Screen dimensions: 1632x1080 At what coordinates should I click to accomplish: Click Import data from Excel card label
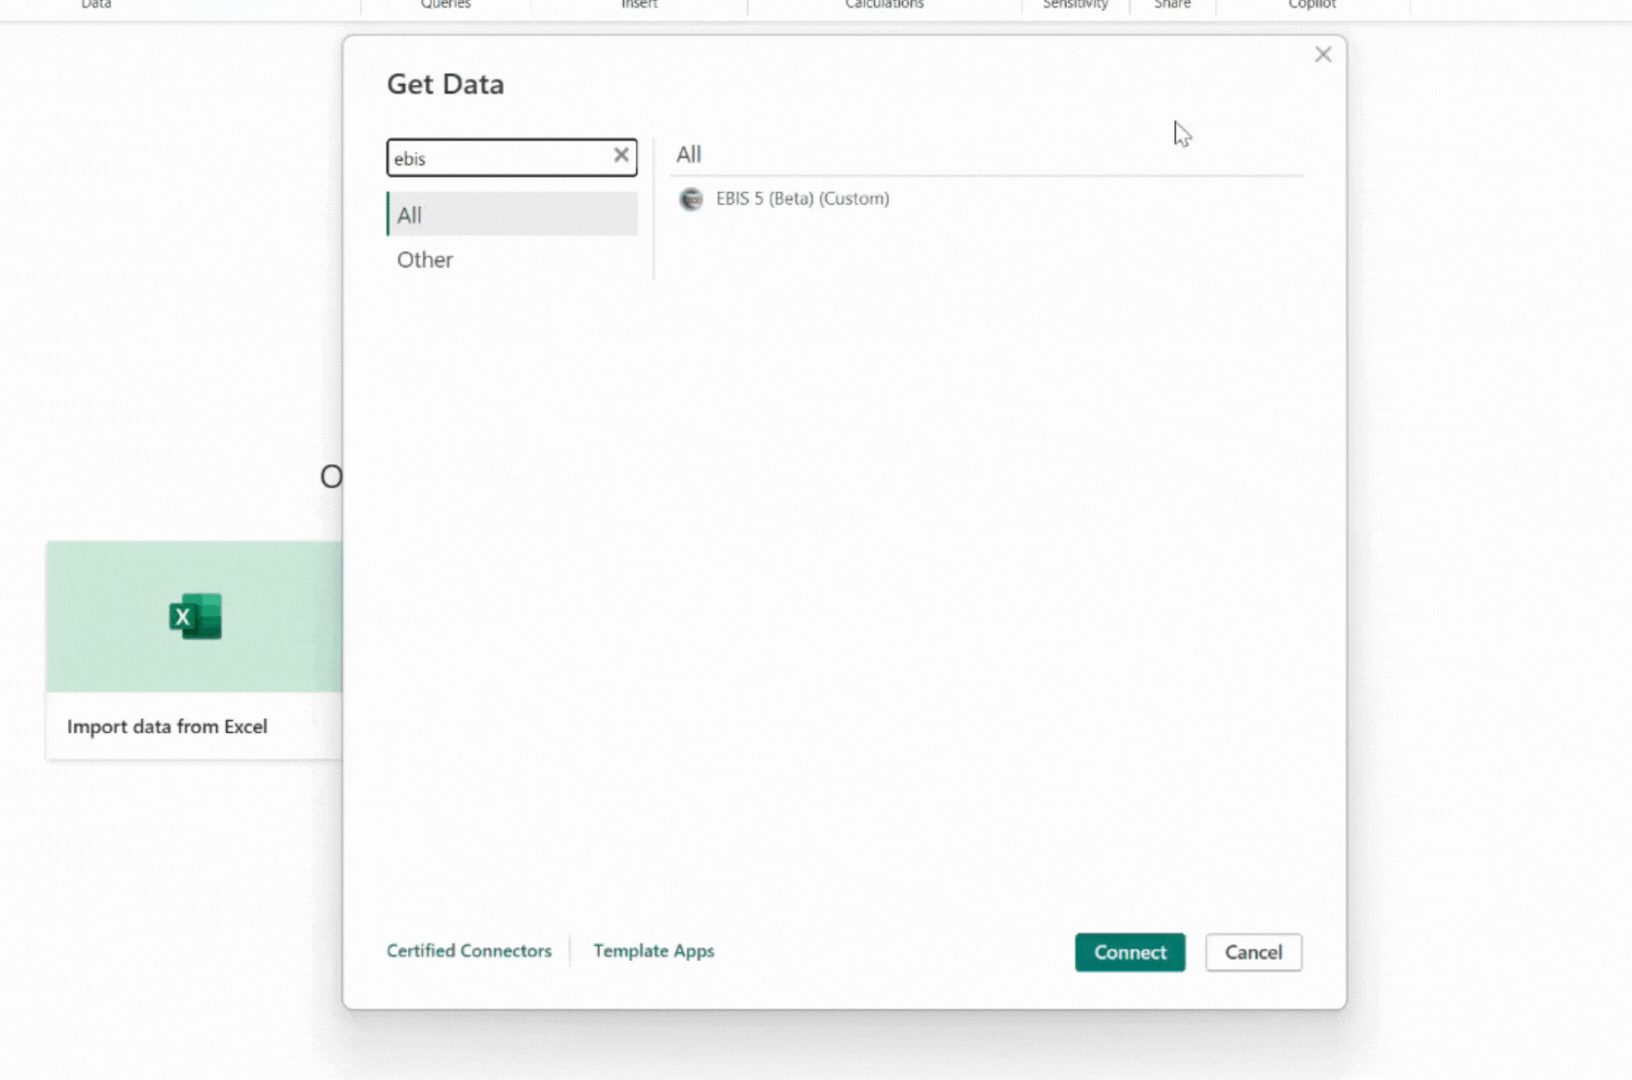pos(167,727)
